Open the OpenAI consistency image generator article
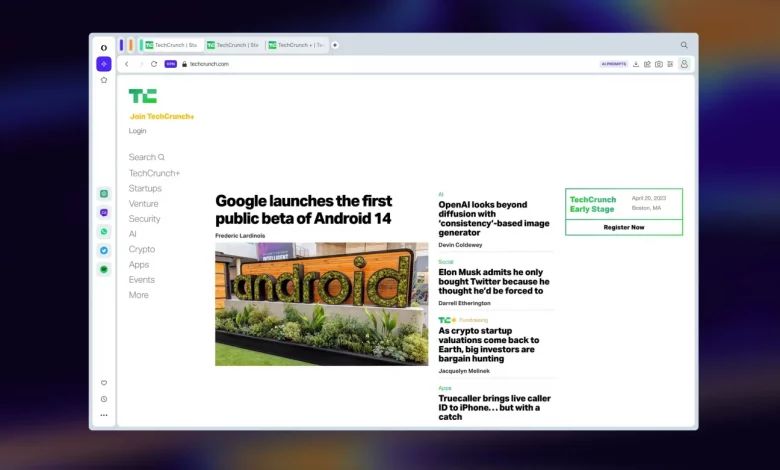Viewport: 780px width, 470px height. 494,218
